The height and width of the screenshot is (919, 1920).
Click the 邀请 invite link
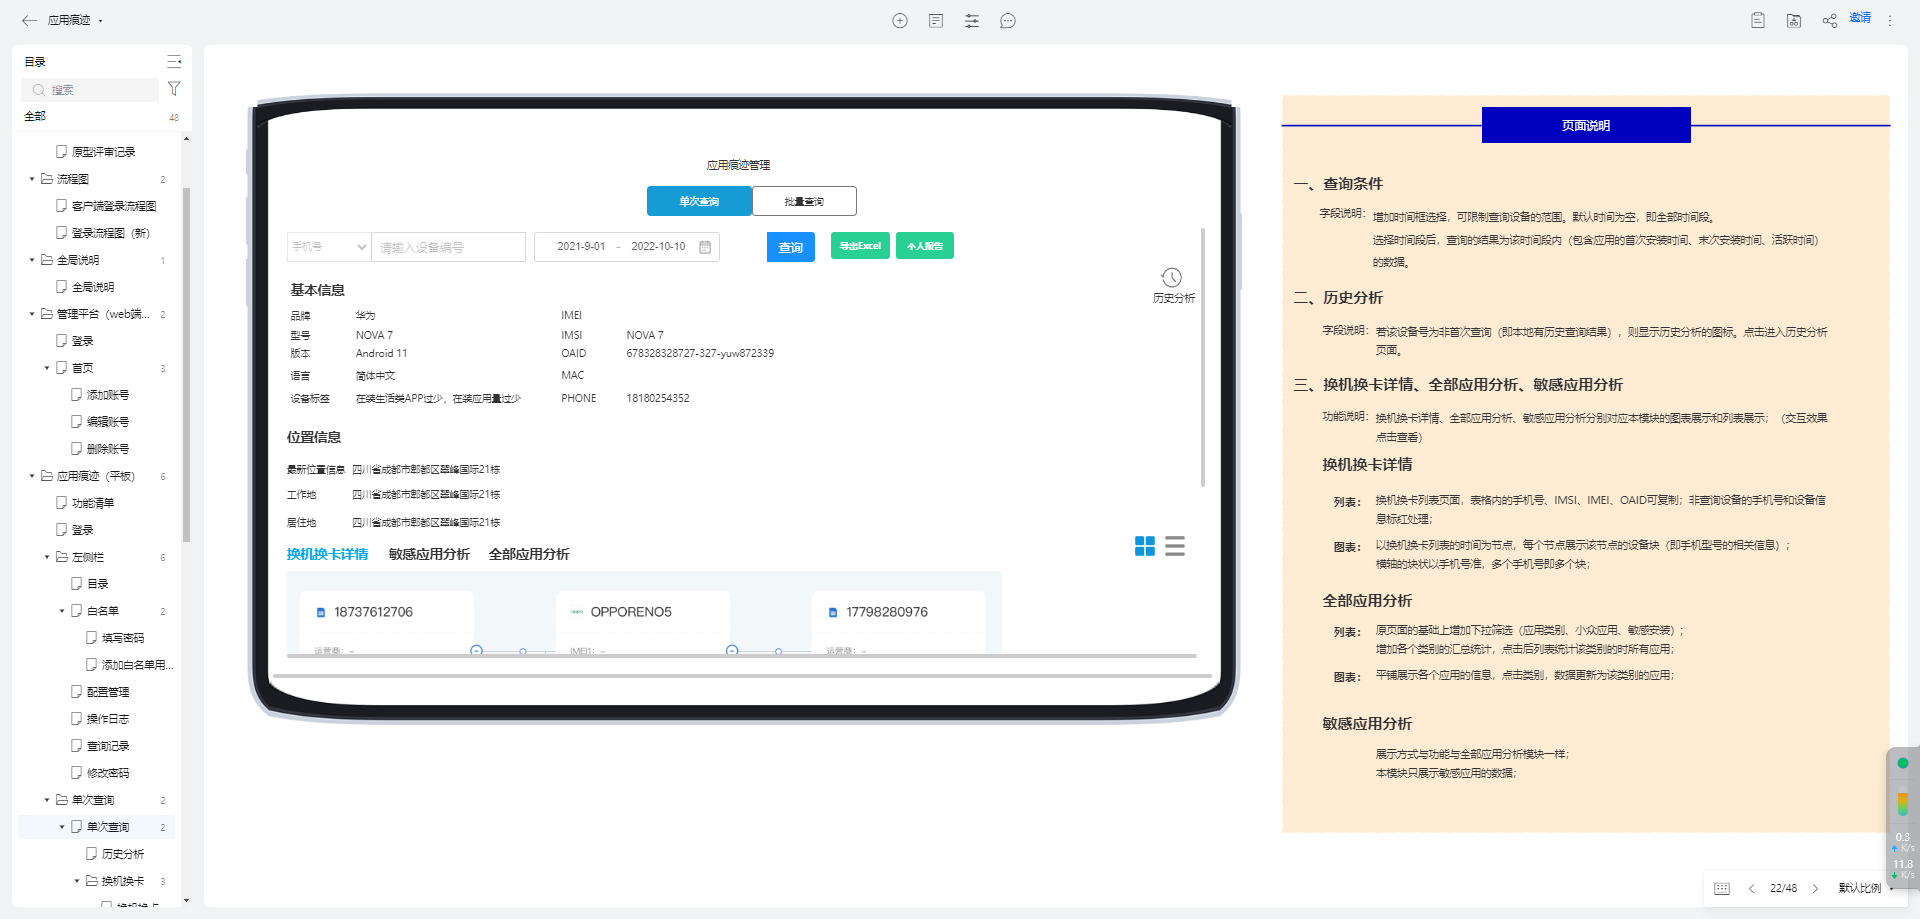1860,18
